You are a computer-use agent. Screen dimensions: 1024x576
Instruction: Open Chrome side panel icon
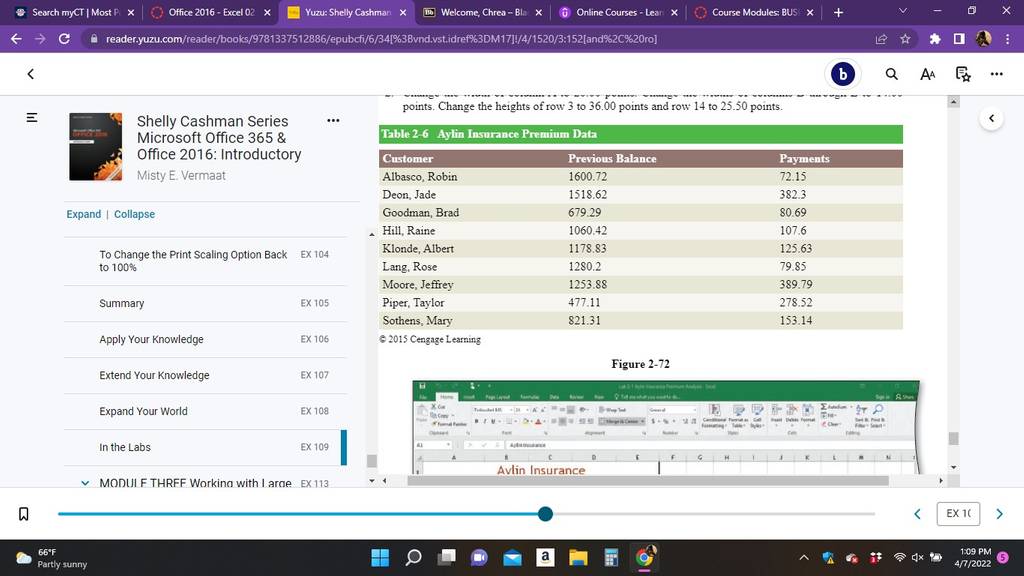(959, 39)
